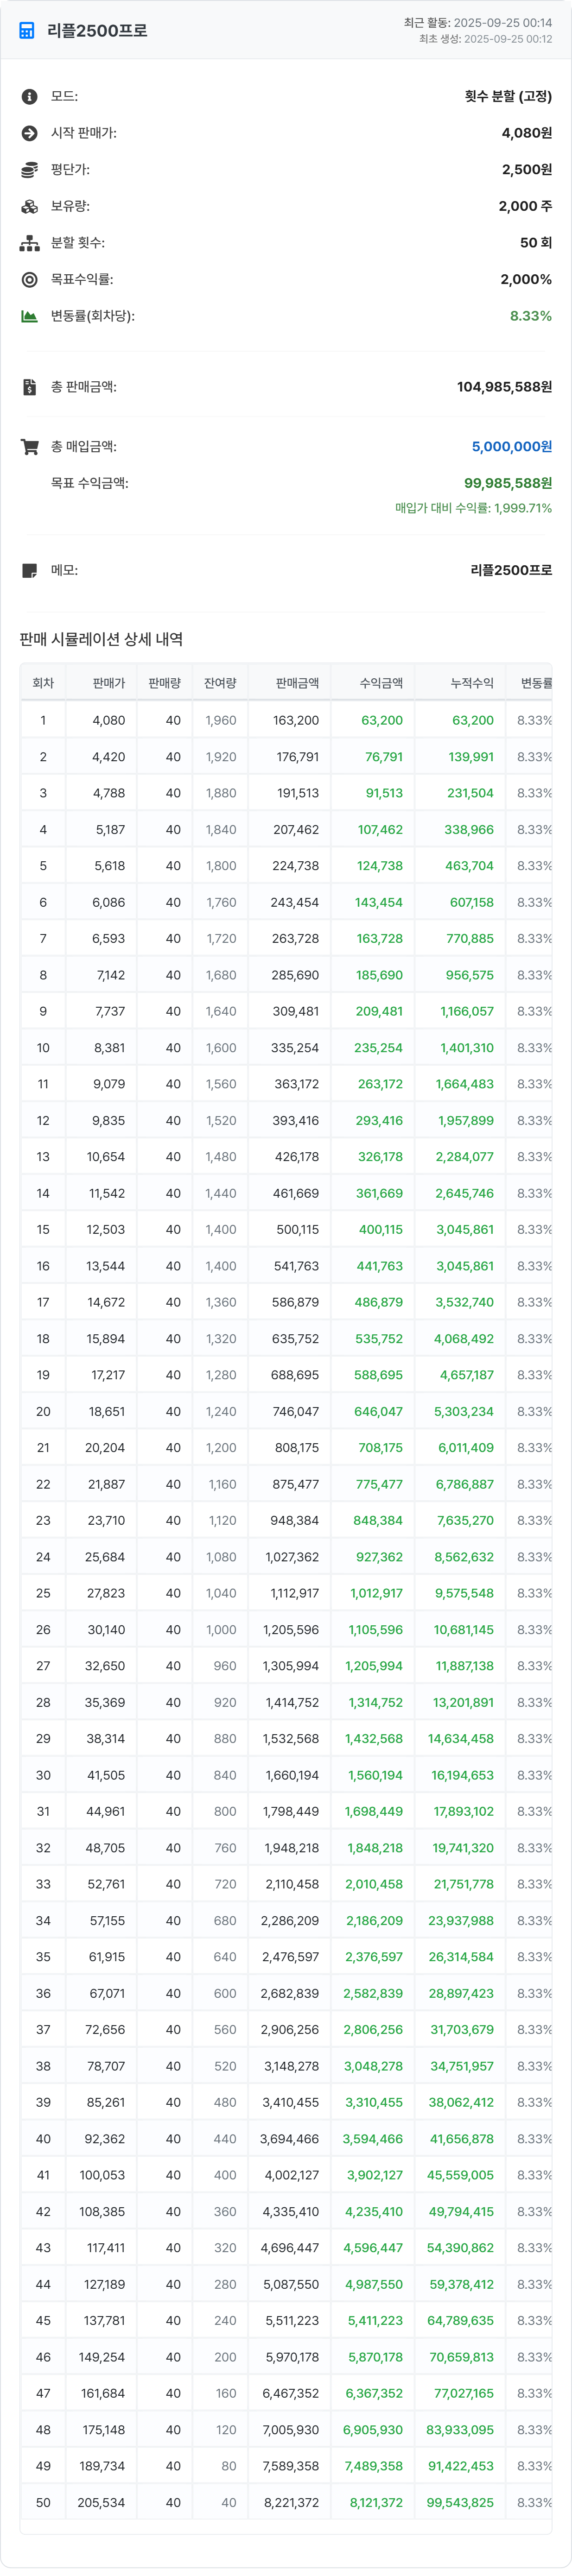Click the 수익금액 column header
572x2576 pixels.
[381, 683]
